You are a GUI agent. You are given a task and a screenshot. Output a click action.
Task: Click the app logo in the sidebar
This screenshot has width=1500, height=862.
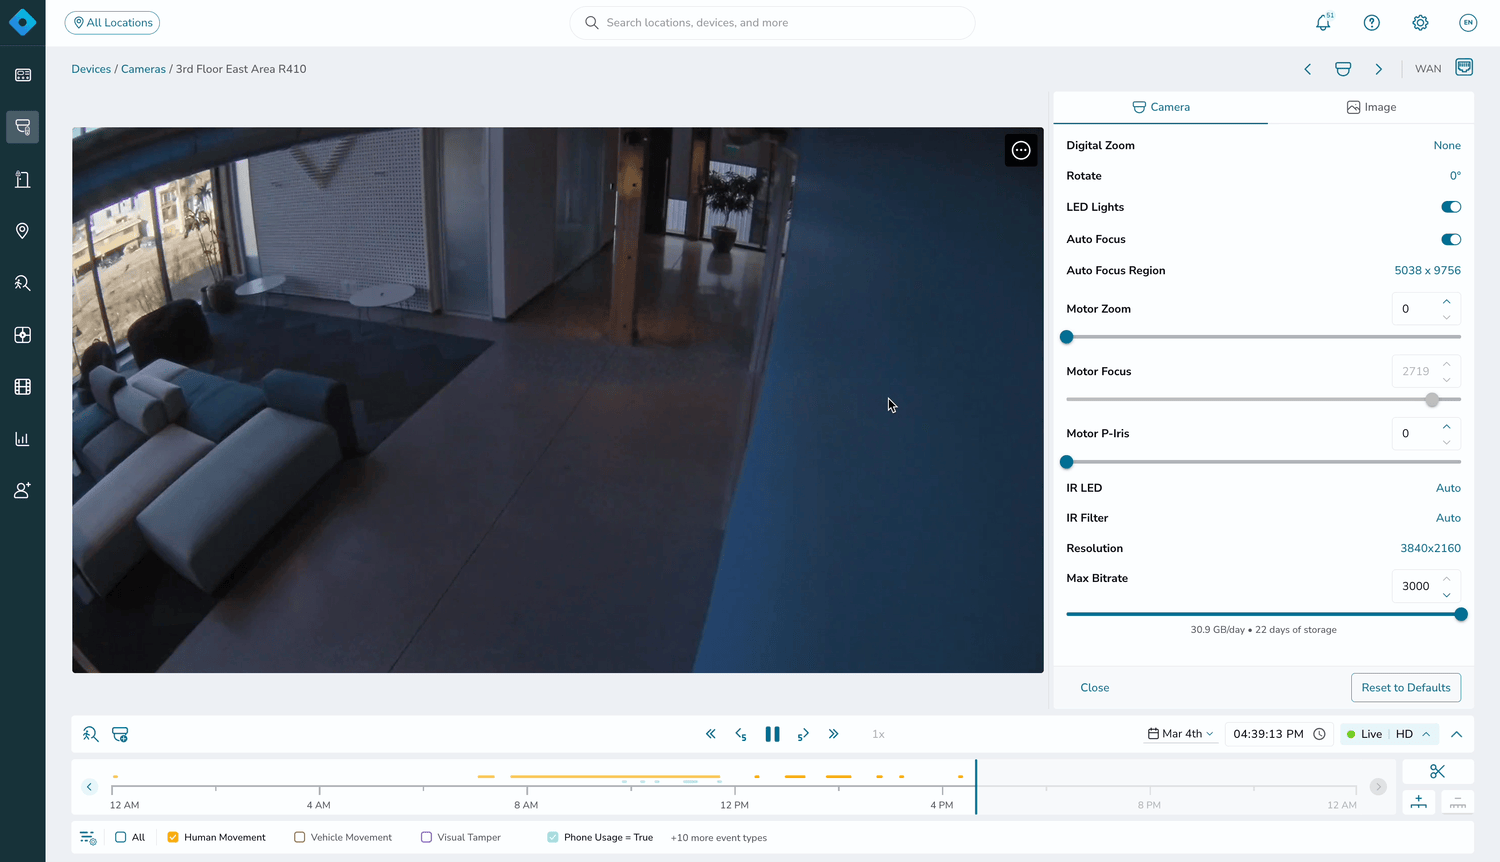point(22,22)
